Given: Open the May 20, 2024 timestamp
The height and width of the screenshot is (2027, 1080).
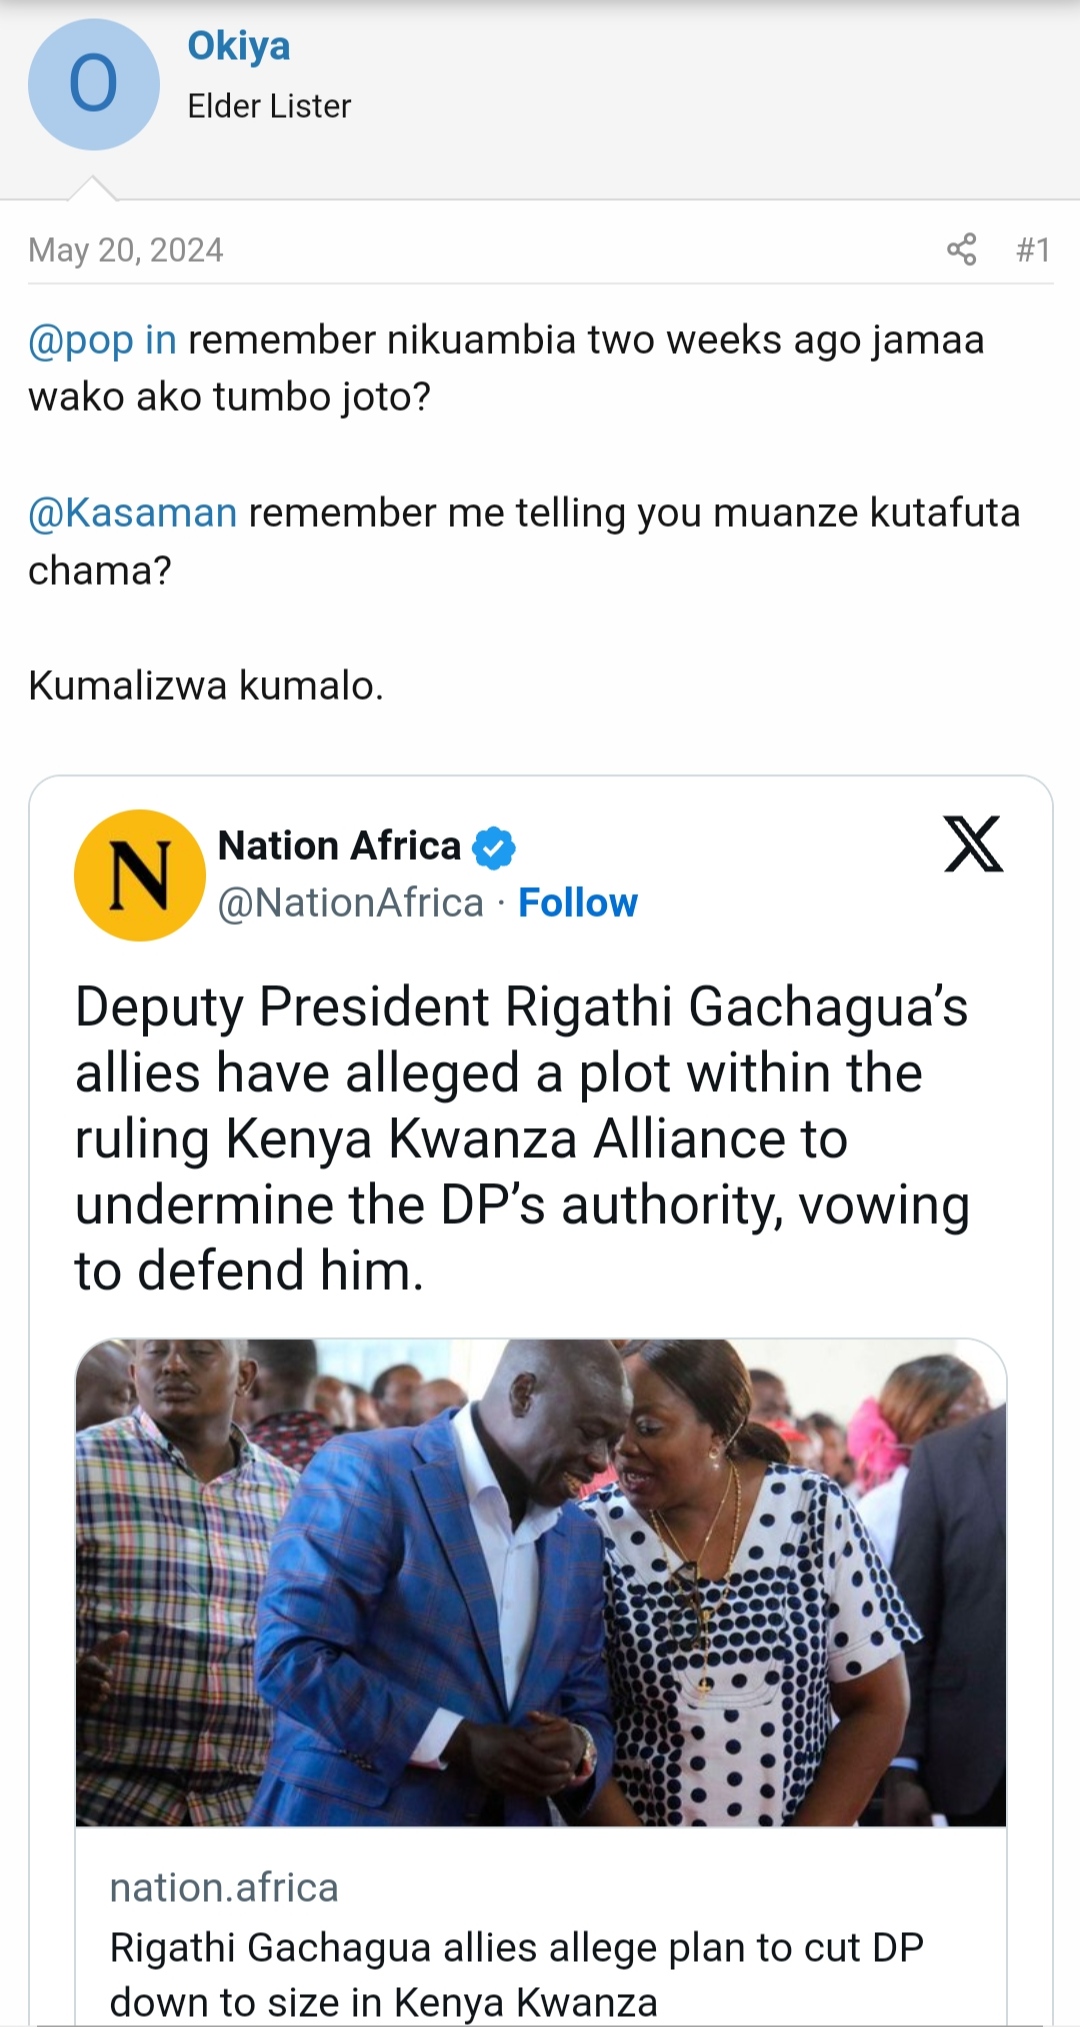Looking at the screenshot, I should pos(126,249).
